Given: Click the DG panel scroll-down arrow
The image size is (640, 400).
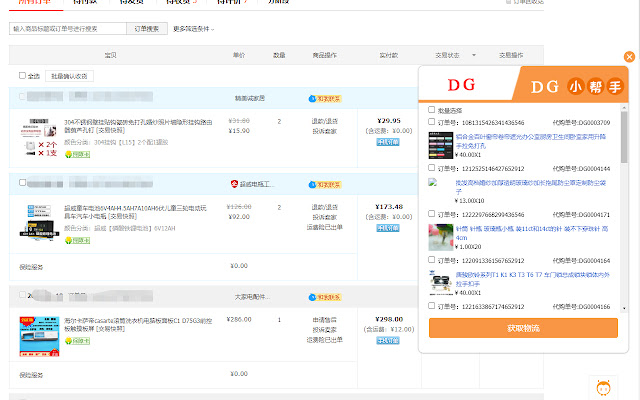Looking at the screenshot, I should coord(624,309).
